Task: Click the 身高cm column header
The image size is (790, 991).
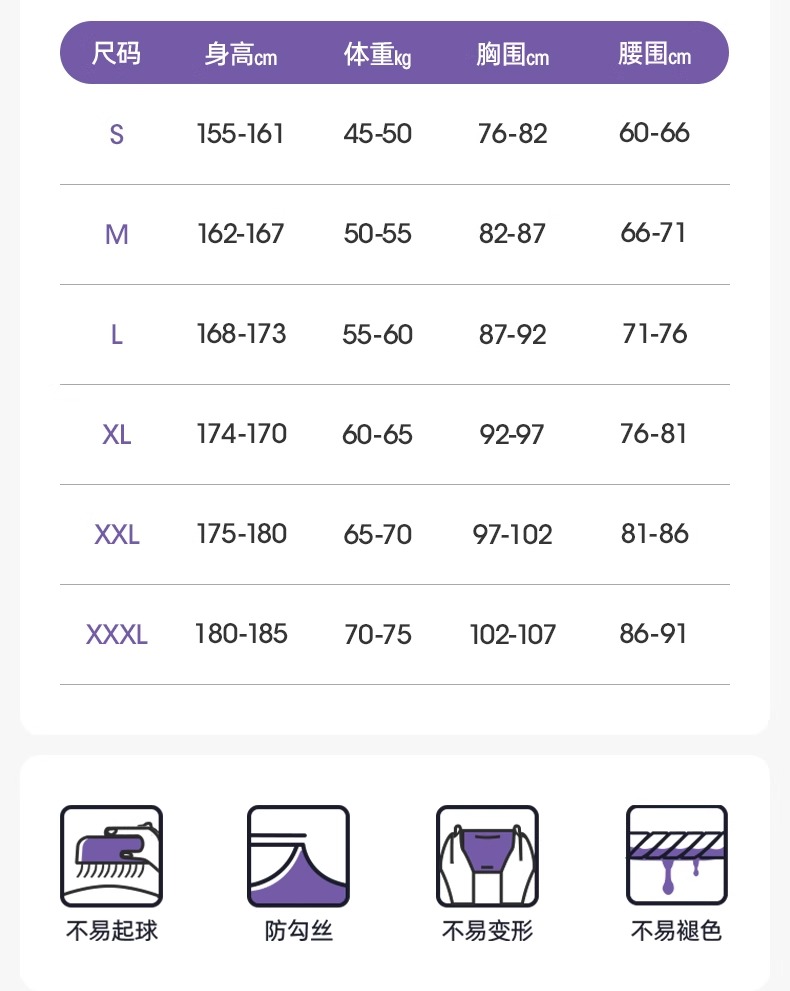Action: 240,54
